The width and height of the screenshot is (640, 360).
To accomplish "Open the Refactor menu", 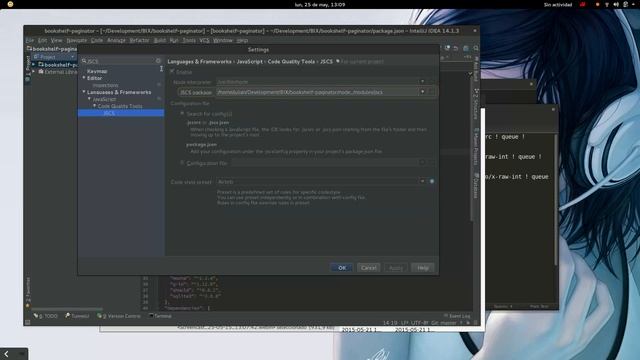I will tap(139, 40).
